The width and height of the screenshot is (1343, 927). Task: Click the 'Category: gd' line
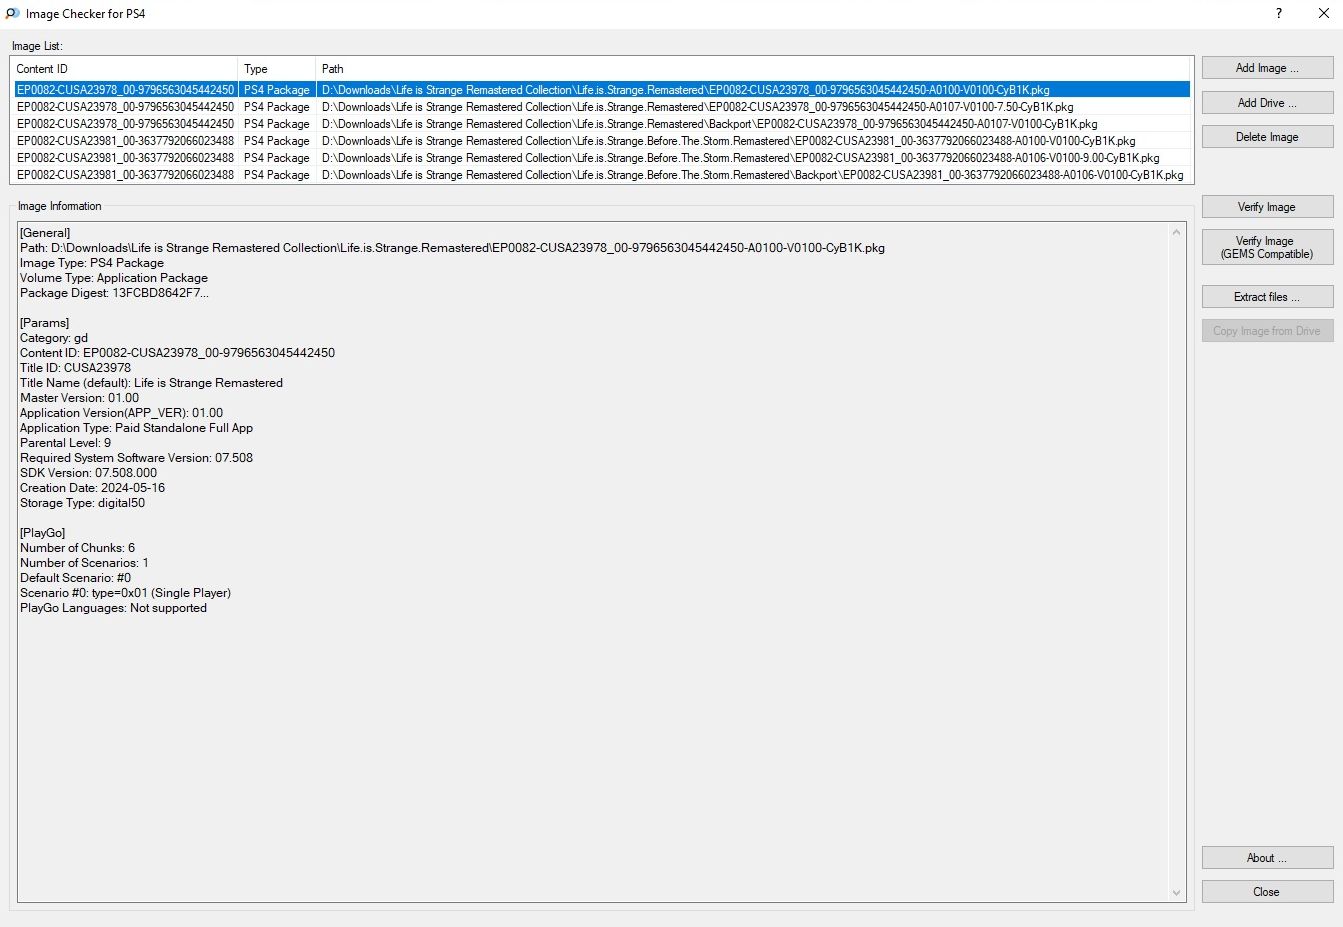54,338
